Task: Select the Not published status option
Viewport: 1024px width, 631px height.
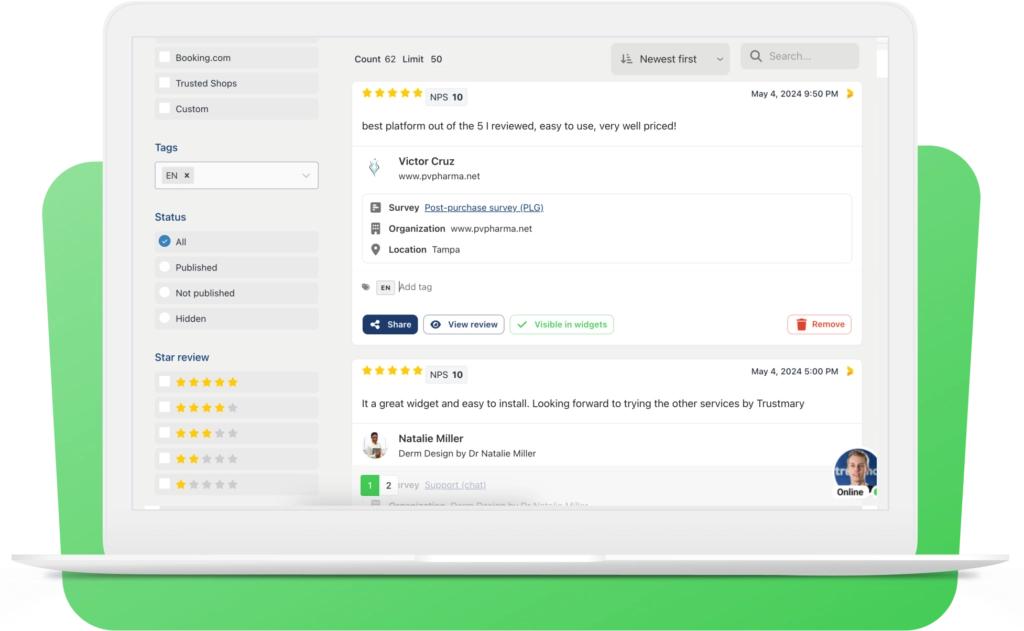Action: [165, 293]
